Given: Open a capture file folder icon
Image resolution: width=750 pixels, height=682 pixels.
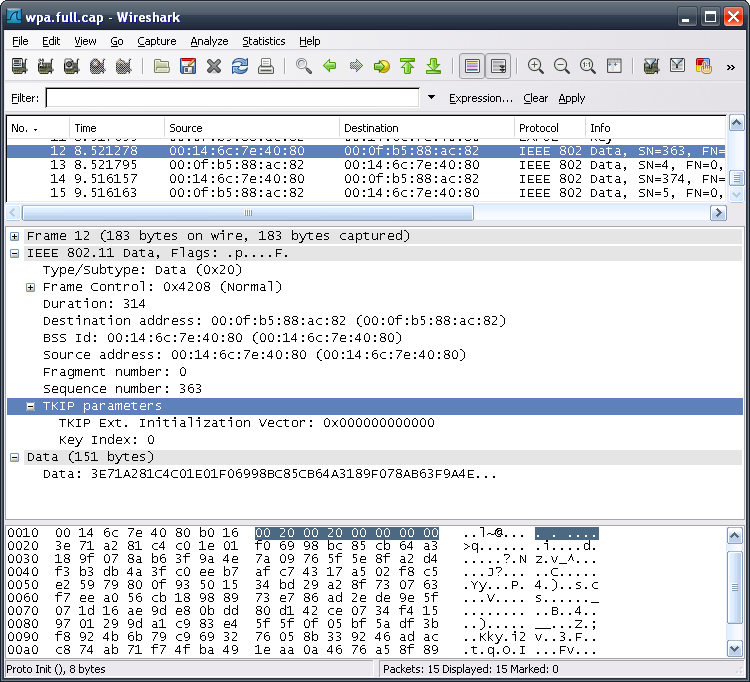Looking at the screenshot, I should [x=162, y=66].
